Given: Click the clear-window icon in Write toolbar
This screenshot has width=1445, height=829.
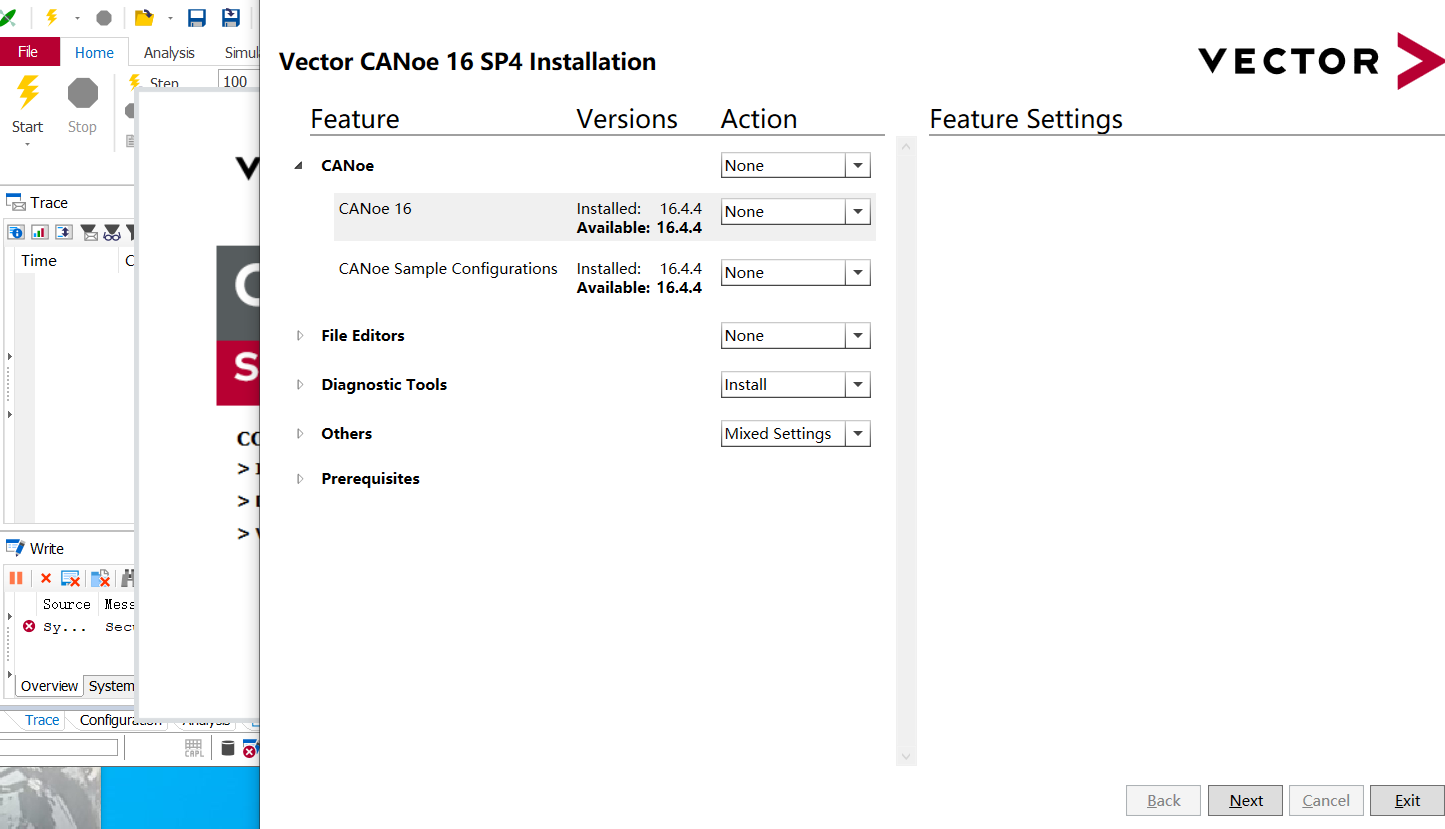Looking at the screenshot, I should [x=70, y=578].
